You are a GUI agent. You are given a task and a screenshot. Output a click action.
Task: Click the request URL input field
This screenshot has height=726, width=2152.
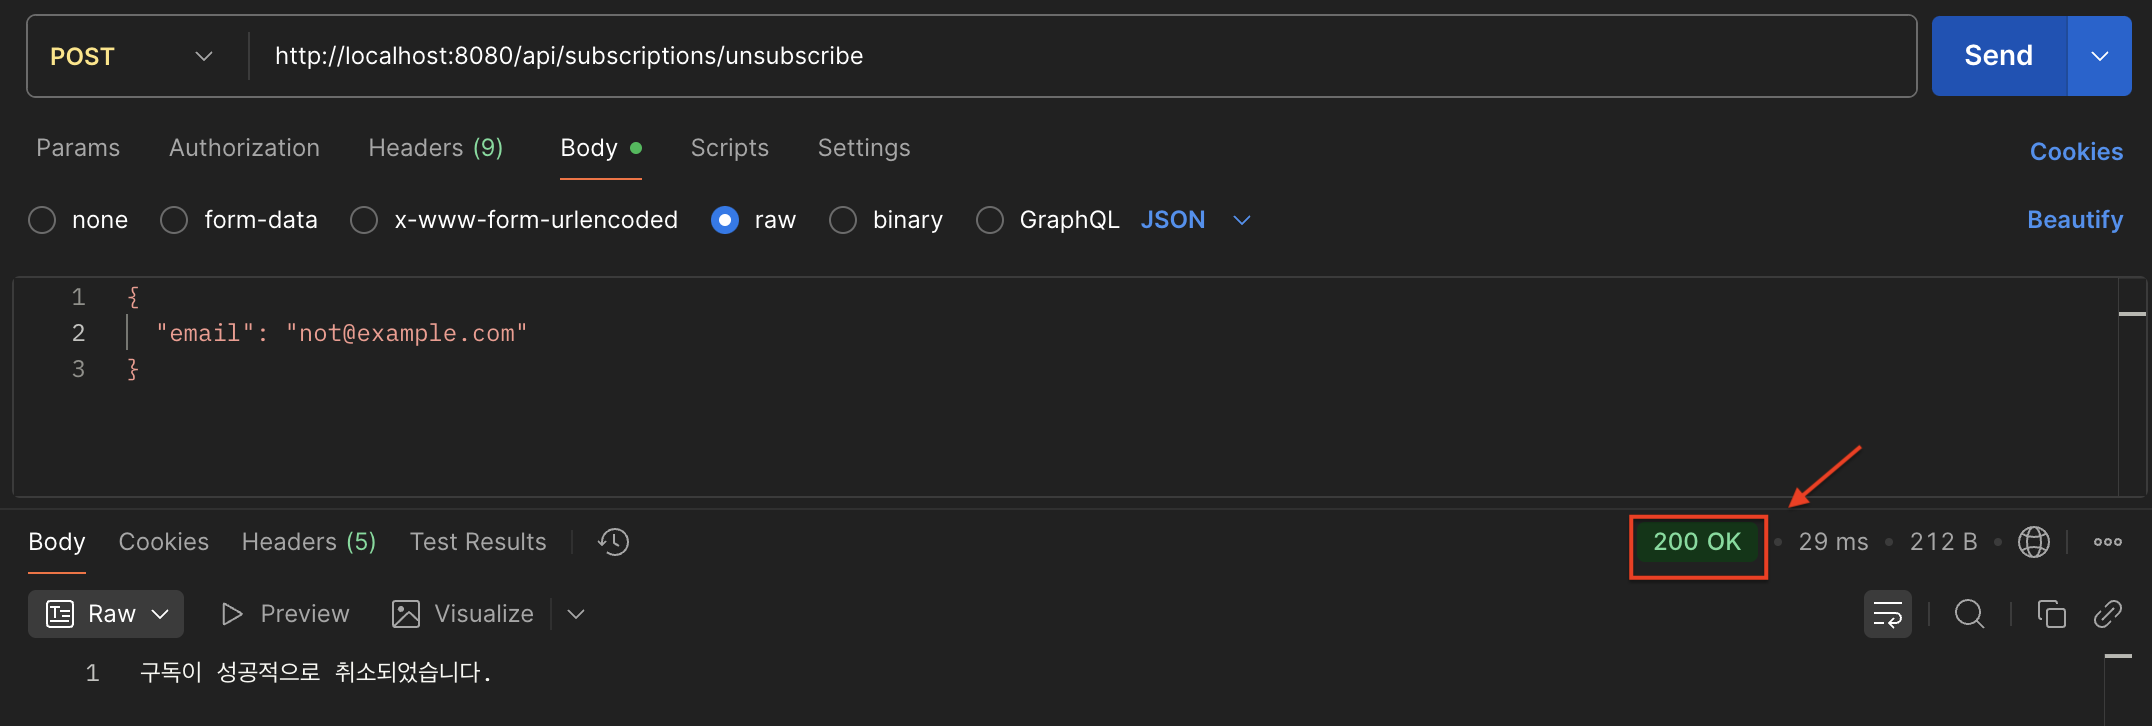pyautogui.click(x=1080, y=56)
